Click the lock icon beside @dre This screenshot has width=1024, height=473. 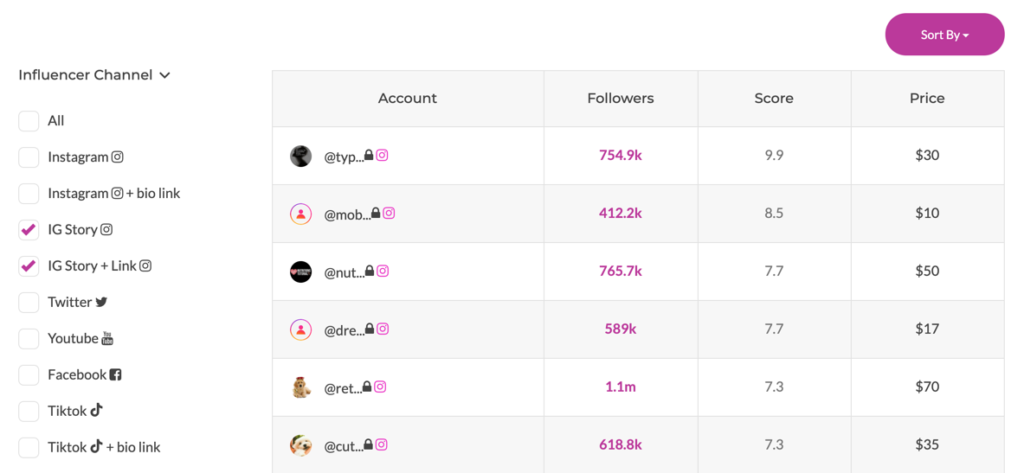(368, 329)
